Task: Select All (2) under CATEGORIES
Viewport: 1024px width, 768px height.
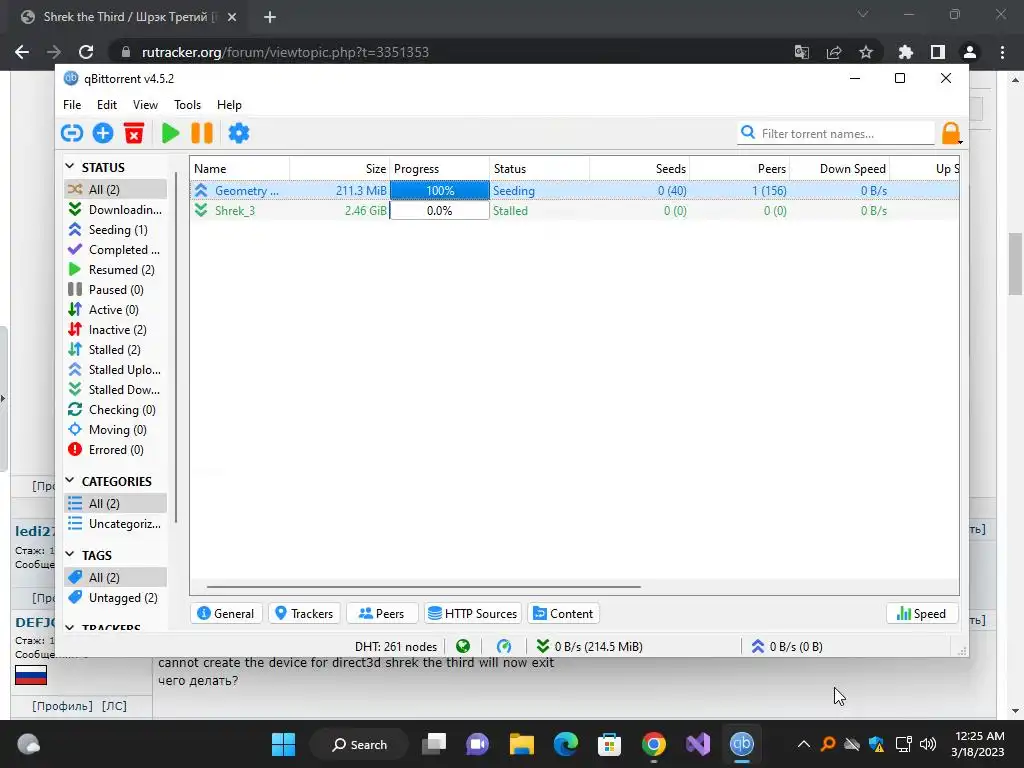Action: tap(116, 504)
